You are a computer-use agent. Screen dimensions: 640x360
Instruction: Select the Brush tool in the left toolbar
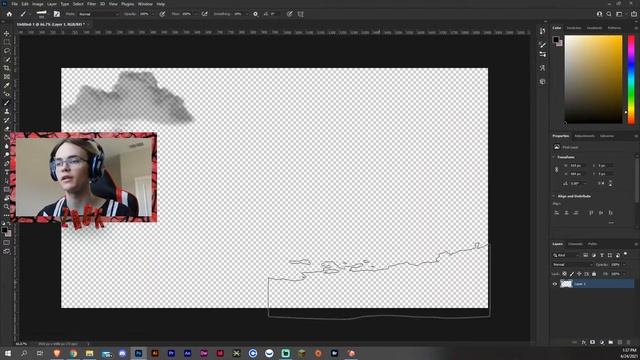point(7,103)
